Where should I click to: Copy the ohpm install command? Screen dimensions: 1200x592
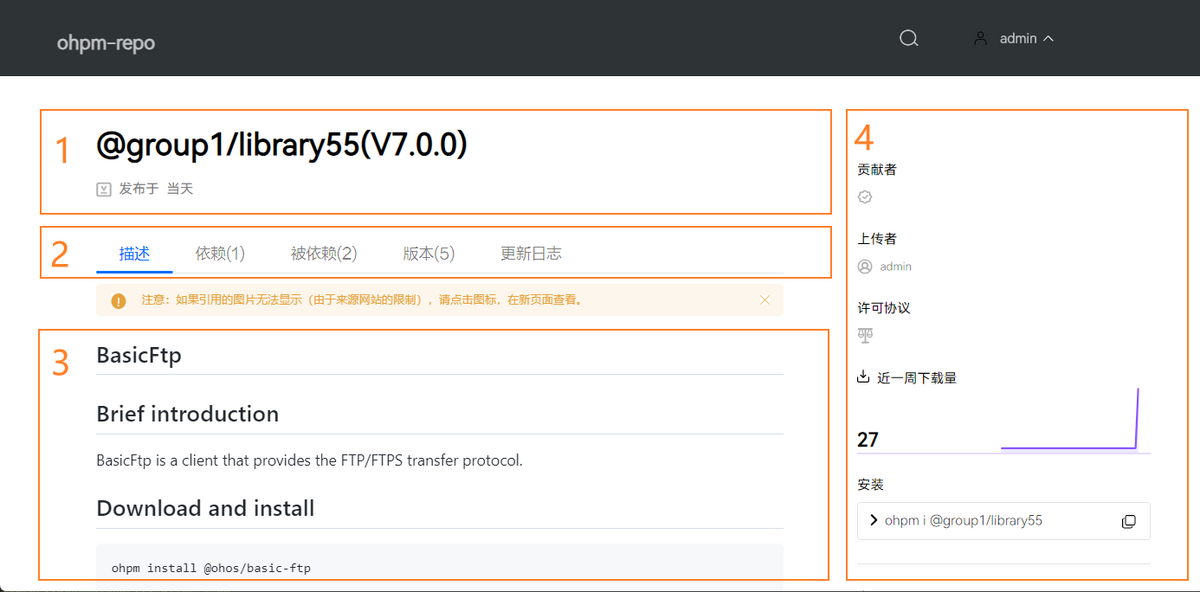[1128, 522]
